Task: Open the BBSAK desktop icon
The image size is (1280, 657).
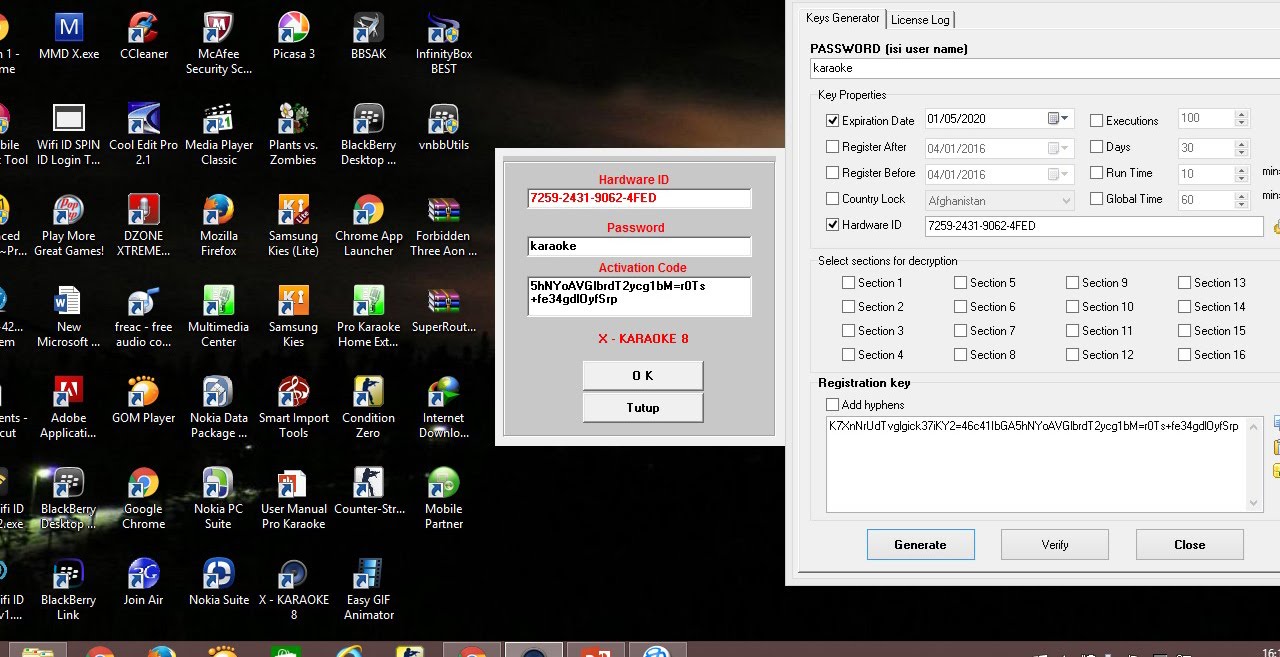Action: pyautogui.click(x=369, y=36)
